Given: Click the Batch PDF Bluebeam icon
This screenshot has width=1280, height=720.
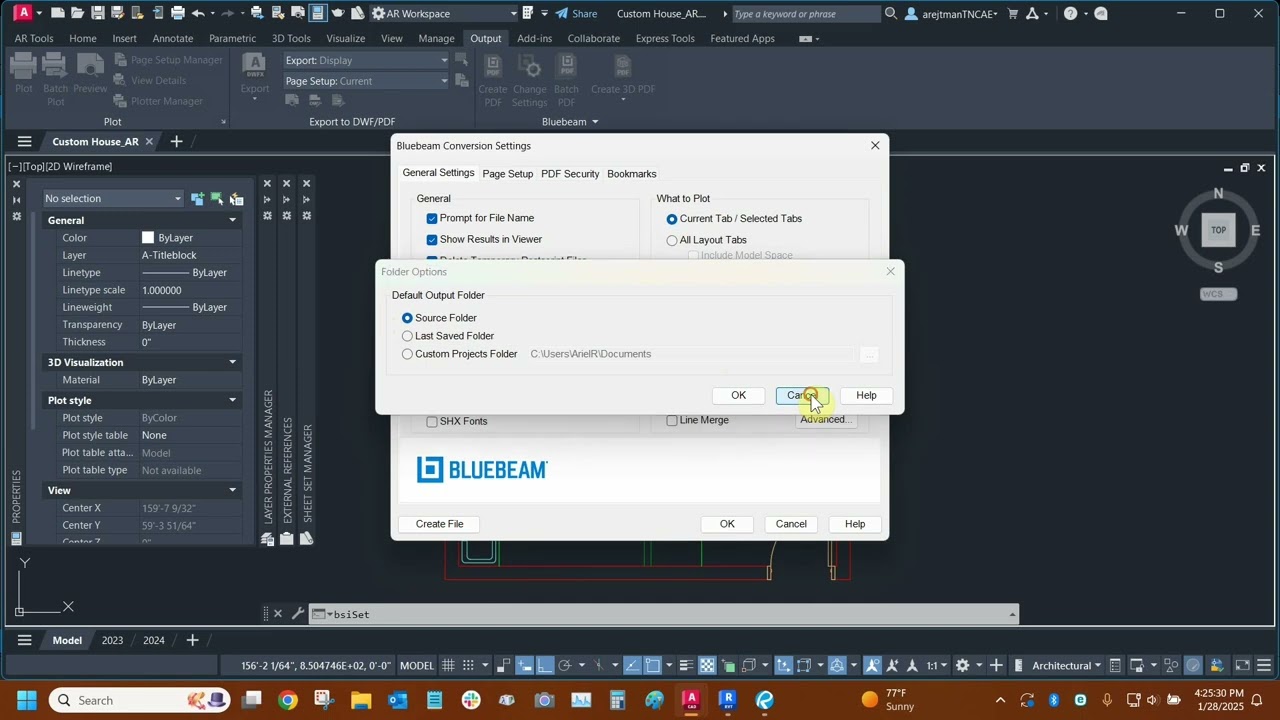Looking at the screenshot, I should (x=567, y=68).
